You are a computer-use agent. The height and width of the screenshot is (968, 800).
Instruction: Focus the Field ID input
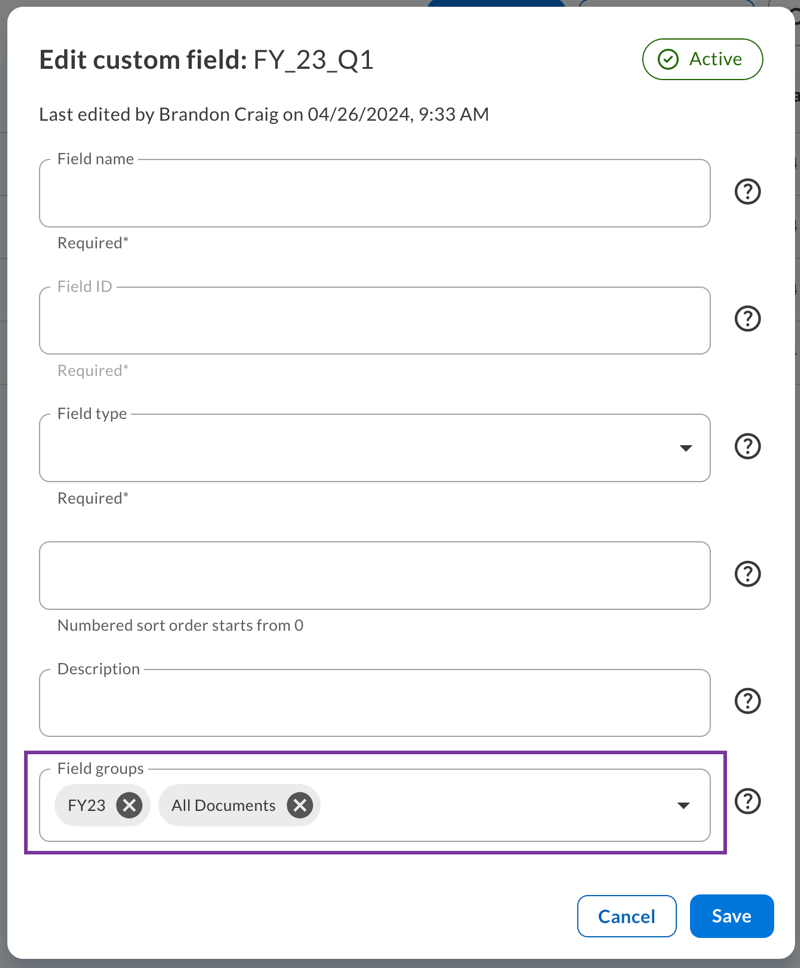[375, 320]
